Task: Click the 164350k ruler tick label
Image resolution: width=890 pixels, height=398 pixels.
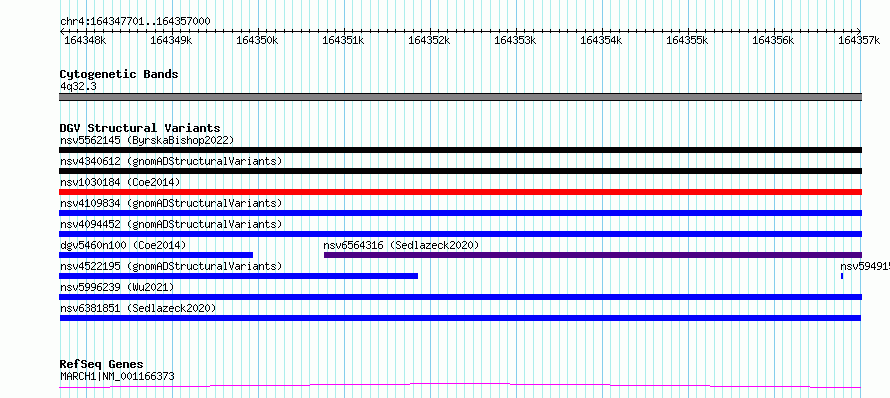Action: (x=257, y=40)
